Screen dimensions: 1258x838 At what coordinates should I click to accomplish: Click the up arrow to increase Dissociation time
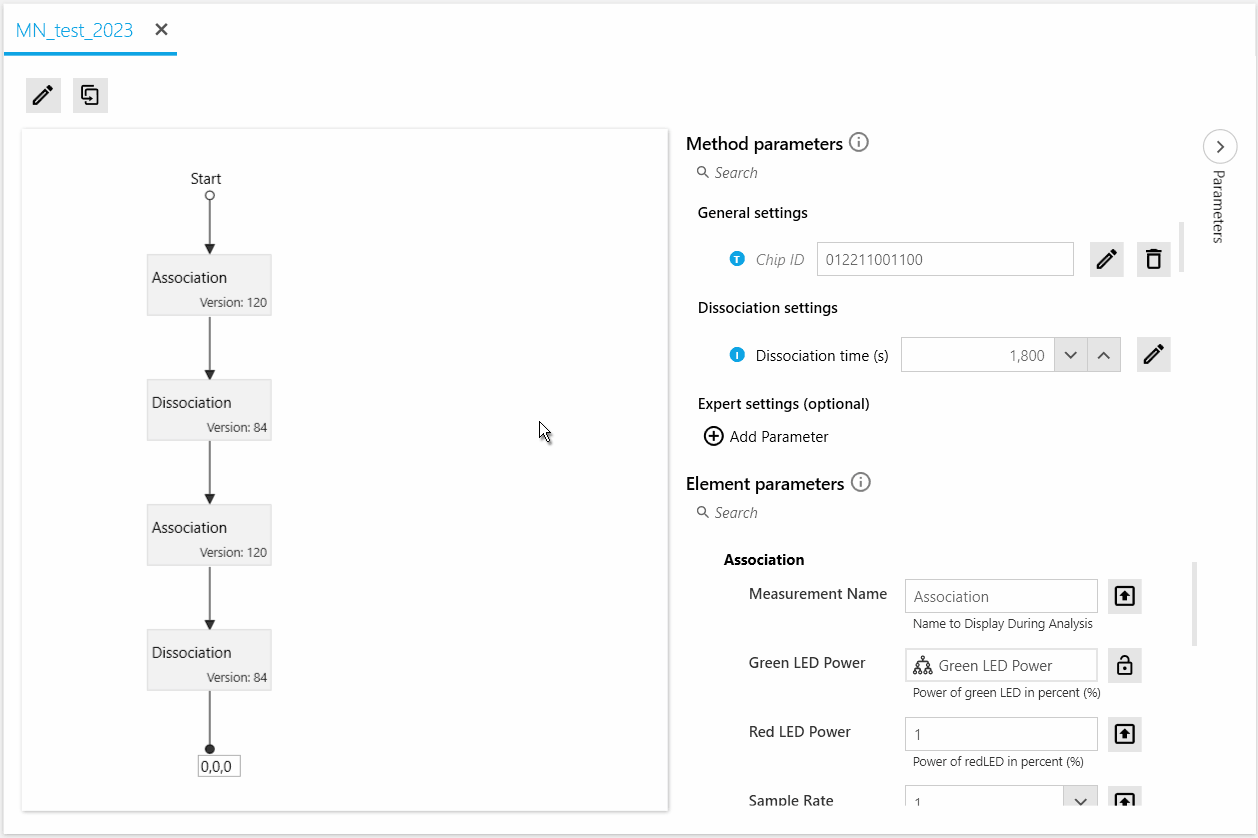(x=1103, y=354)
